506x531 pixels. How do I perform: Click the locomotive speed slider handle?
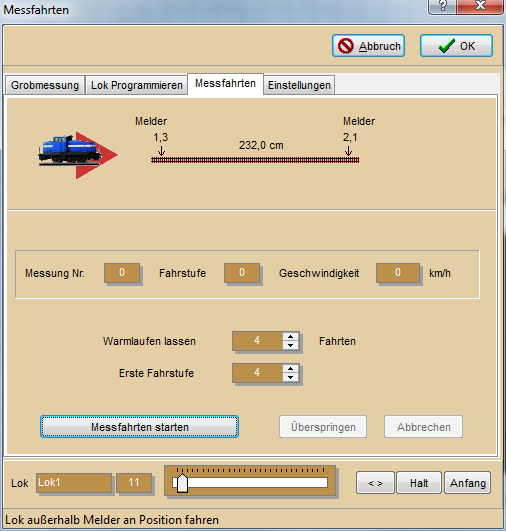(182, 483)
